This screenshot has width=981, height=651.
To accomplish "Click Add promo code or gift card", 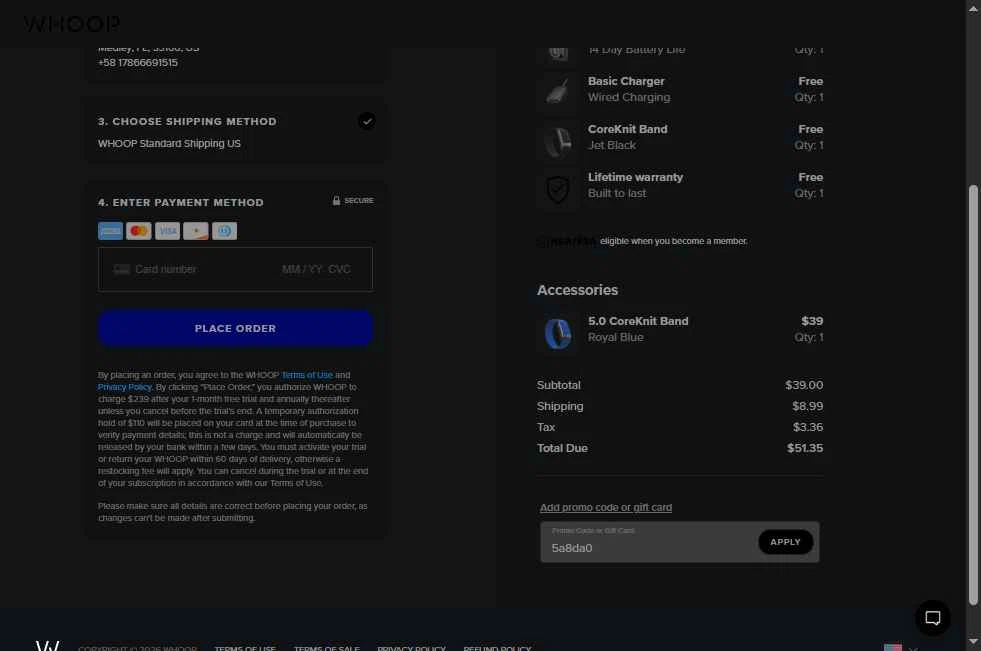I will coord(606,507).
